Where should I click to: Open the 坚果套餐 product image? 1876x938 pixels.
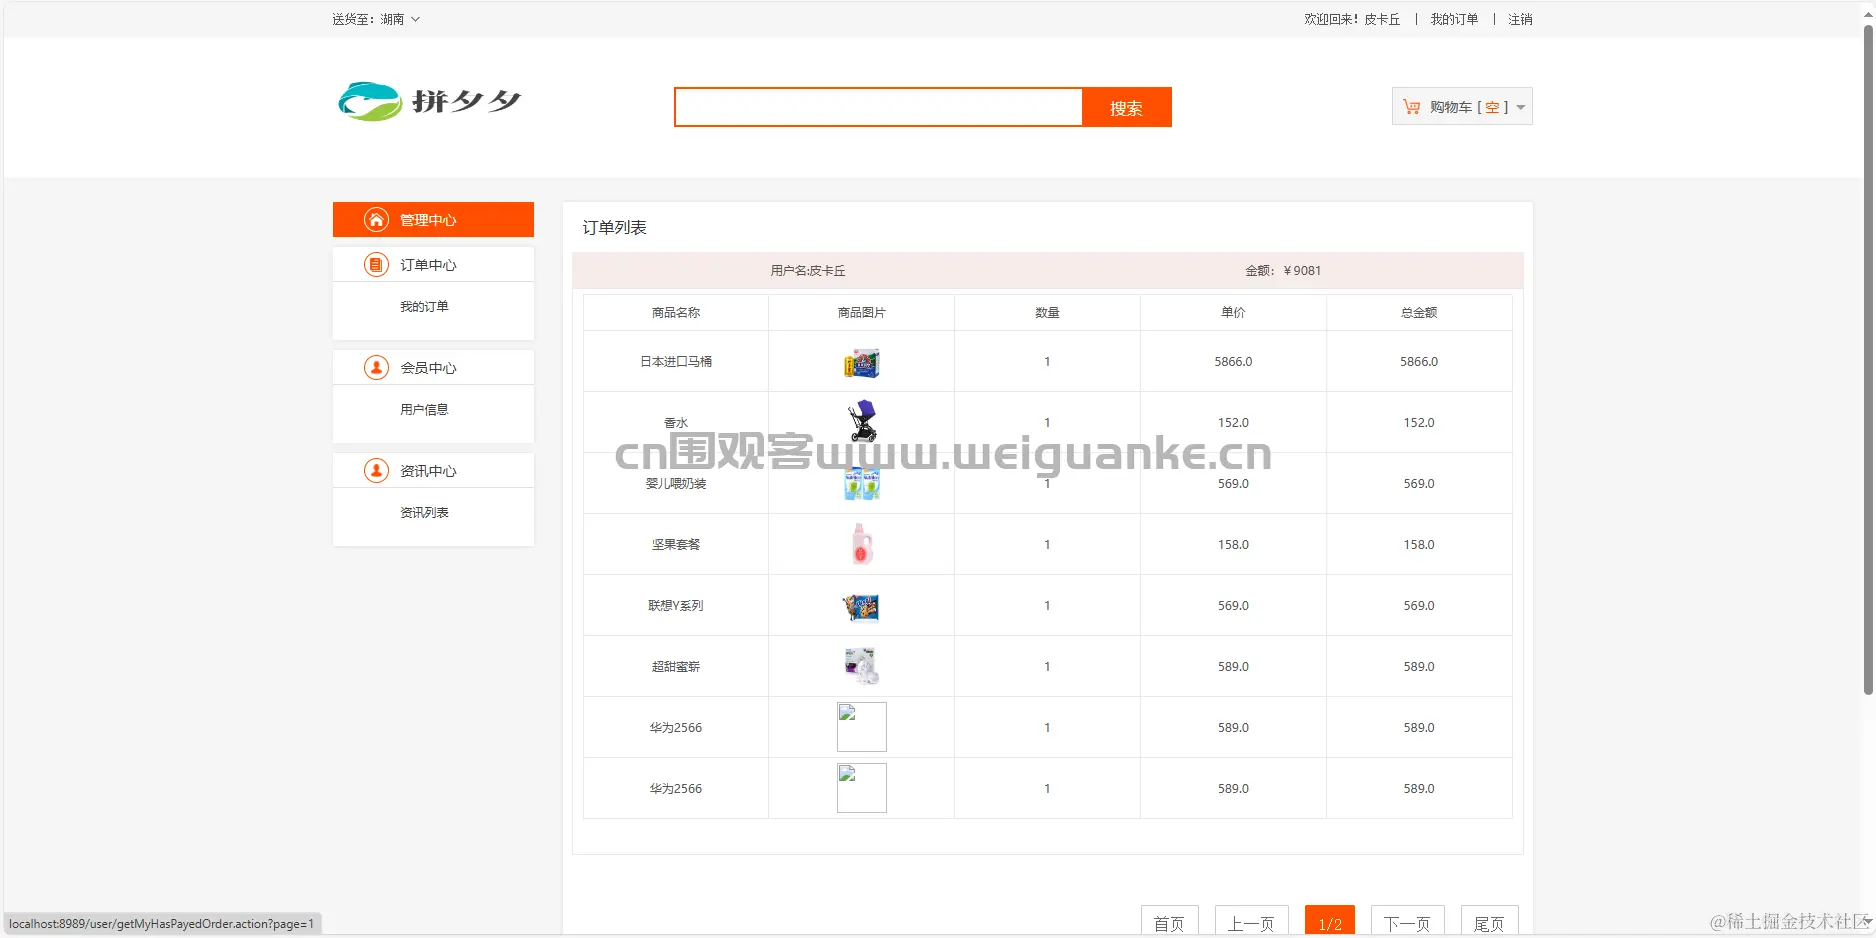tap(861, 545)
